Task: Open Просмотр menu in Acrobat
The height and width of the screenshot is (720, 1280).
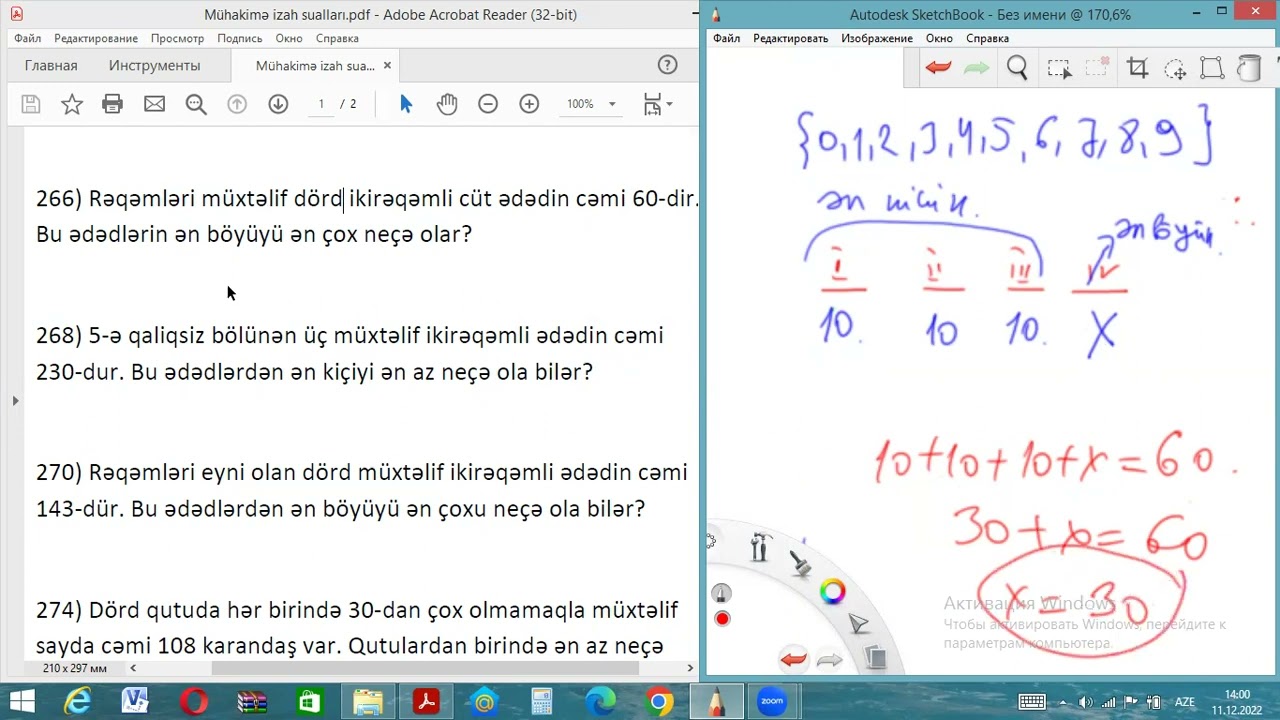Action: point(177,38)
